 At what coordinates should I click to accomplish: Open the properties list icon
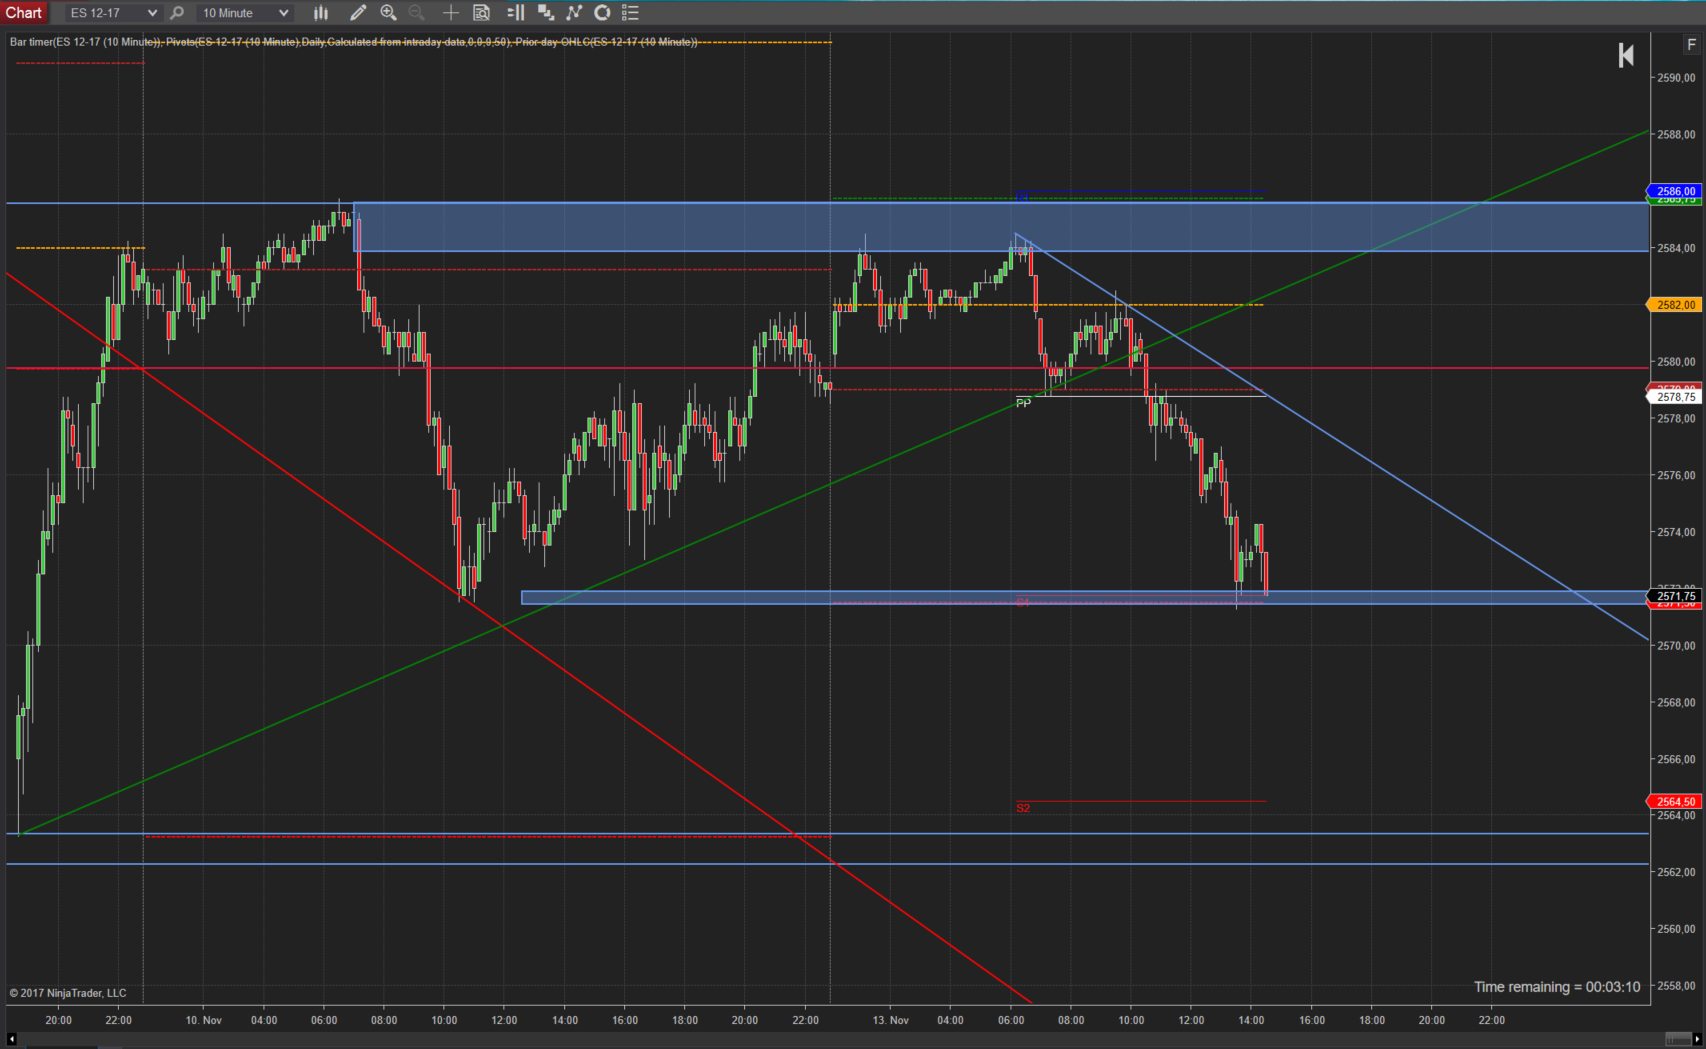(x=630, y=13)
